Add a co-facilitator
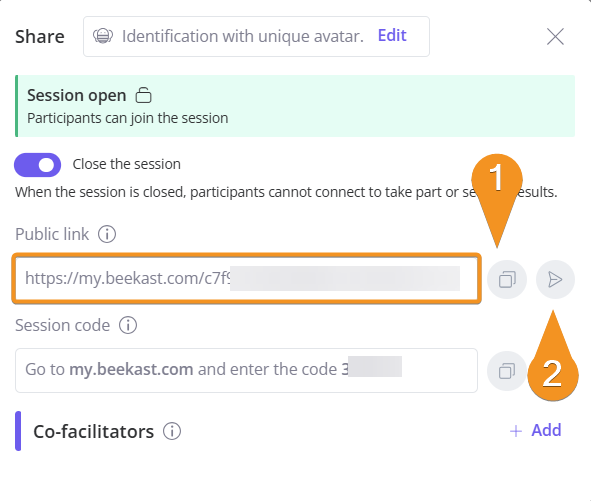The height and width of the screenshot is (501, 591). click(x=535, y=430)
